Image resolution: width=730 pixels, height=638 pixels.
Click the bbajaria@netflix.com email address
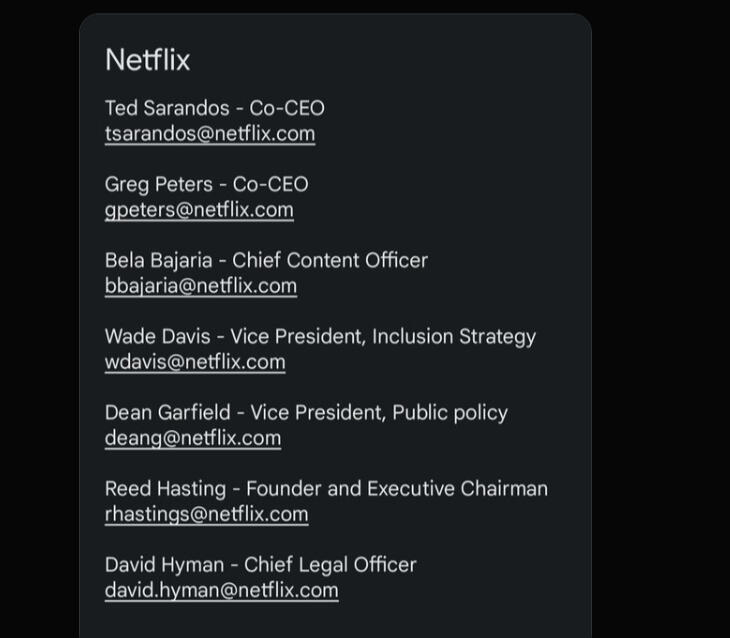pos(201,286)
